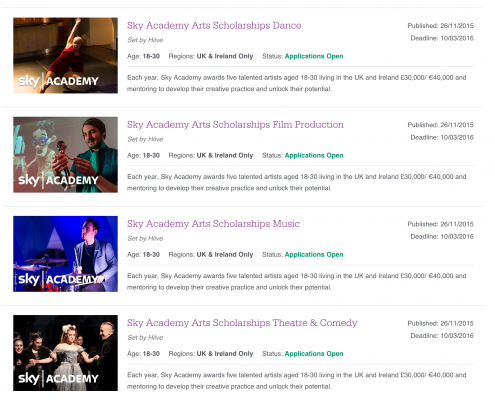This screenshot has height=400, width=495.
Task: Click the Dance scholarship description paragraph
Action: point(297,83)
